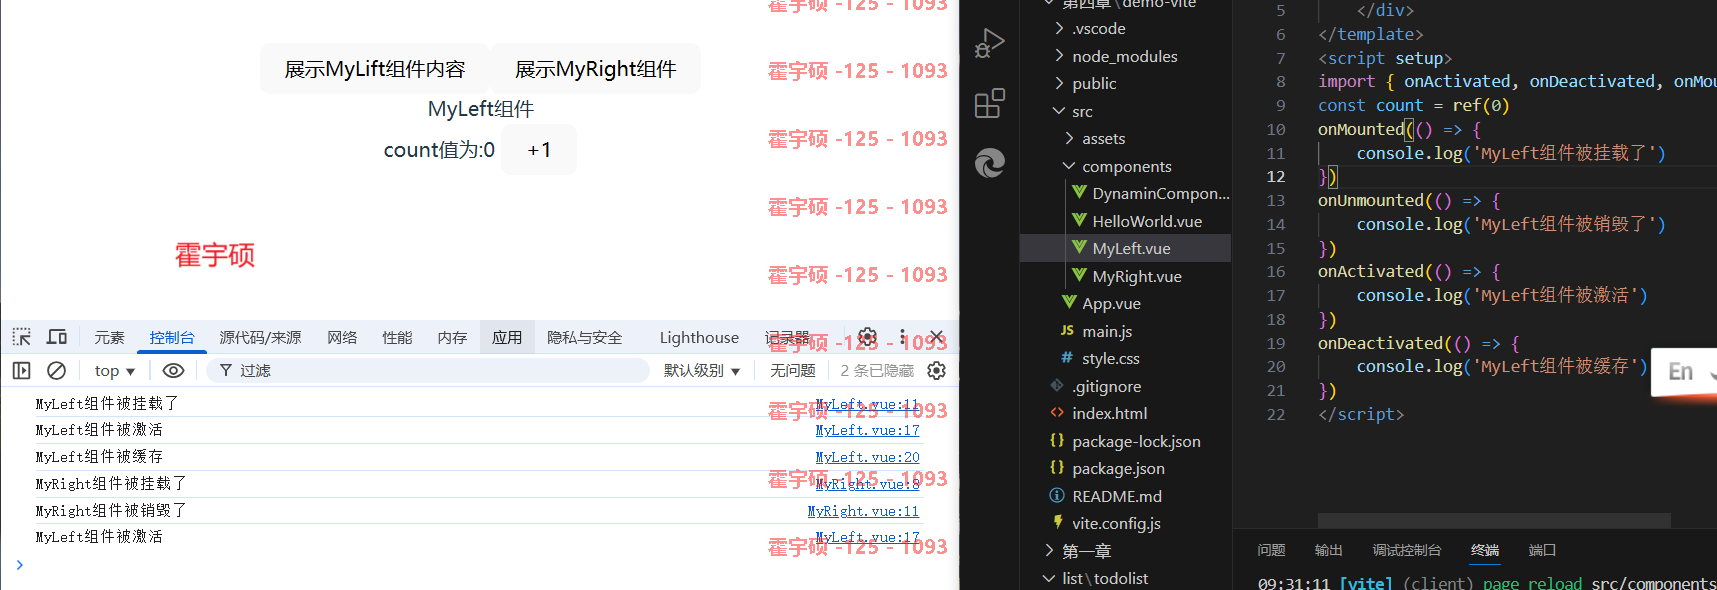Screen dimensions: 1717x590
Task: Open the 问题 panel tab in VS Code
Action: 1271,550
